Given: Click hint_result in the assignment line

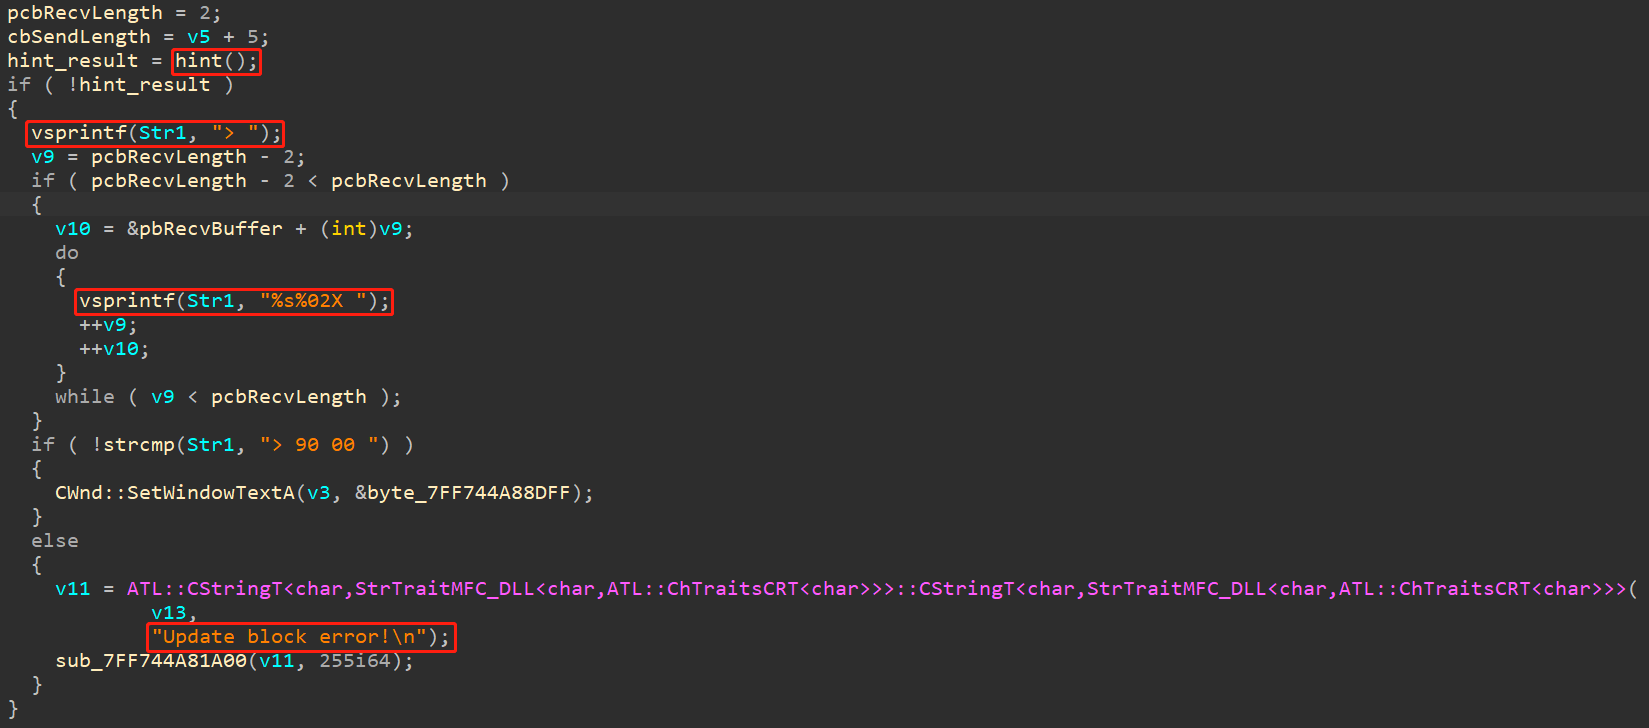Looking at the screenshot, I should click(73, 61).
